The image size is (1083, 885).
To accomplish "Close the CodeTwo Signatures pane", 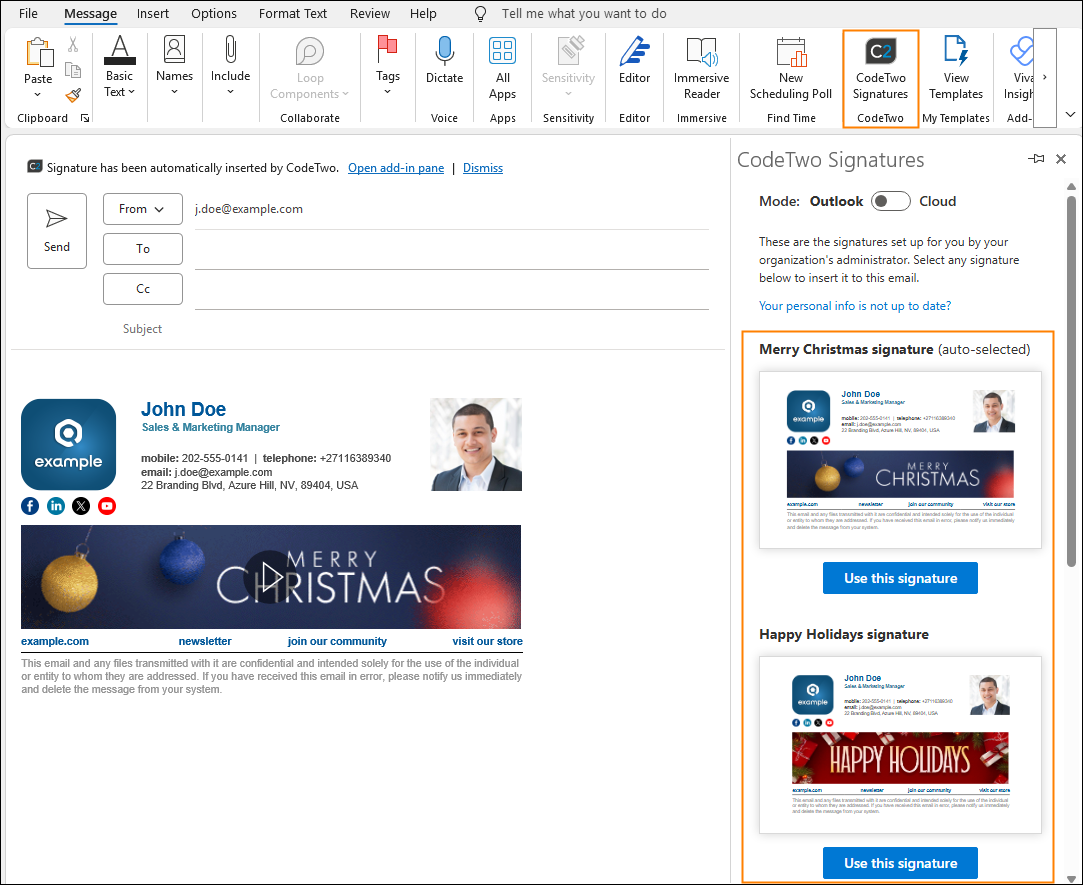I will [x=1061, y=159].
